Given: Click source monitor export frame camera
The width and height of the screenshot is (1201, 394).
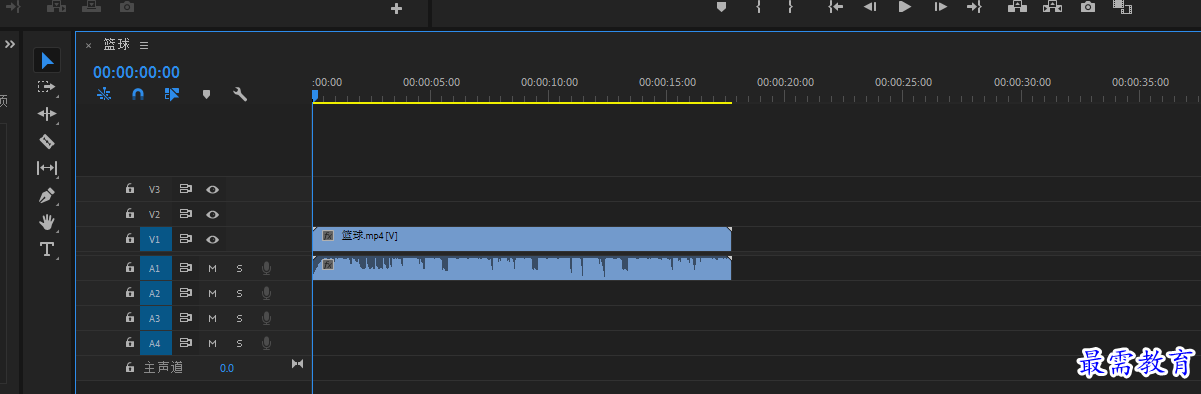Looking at the screenshot, I should (x=127, y=7).
